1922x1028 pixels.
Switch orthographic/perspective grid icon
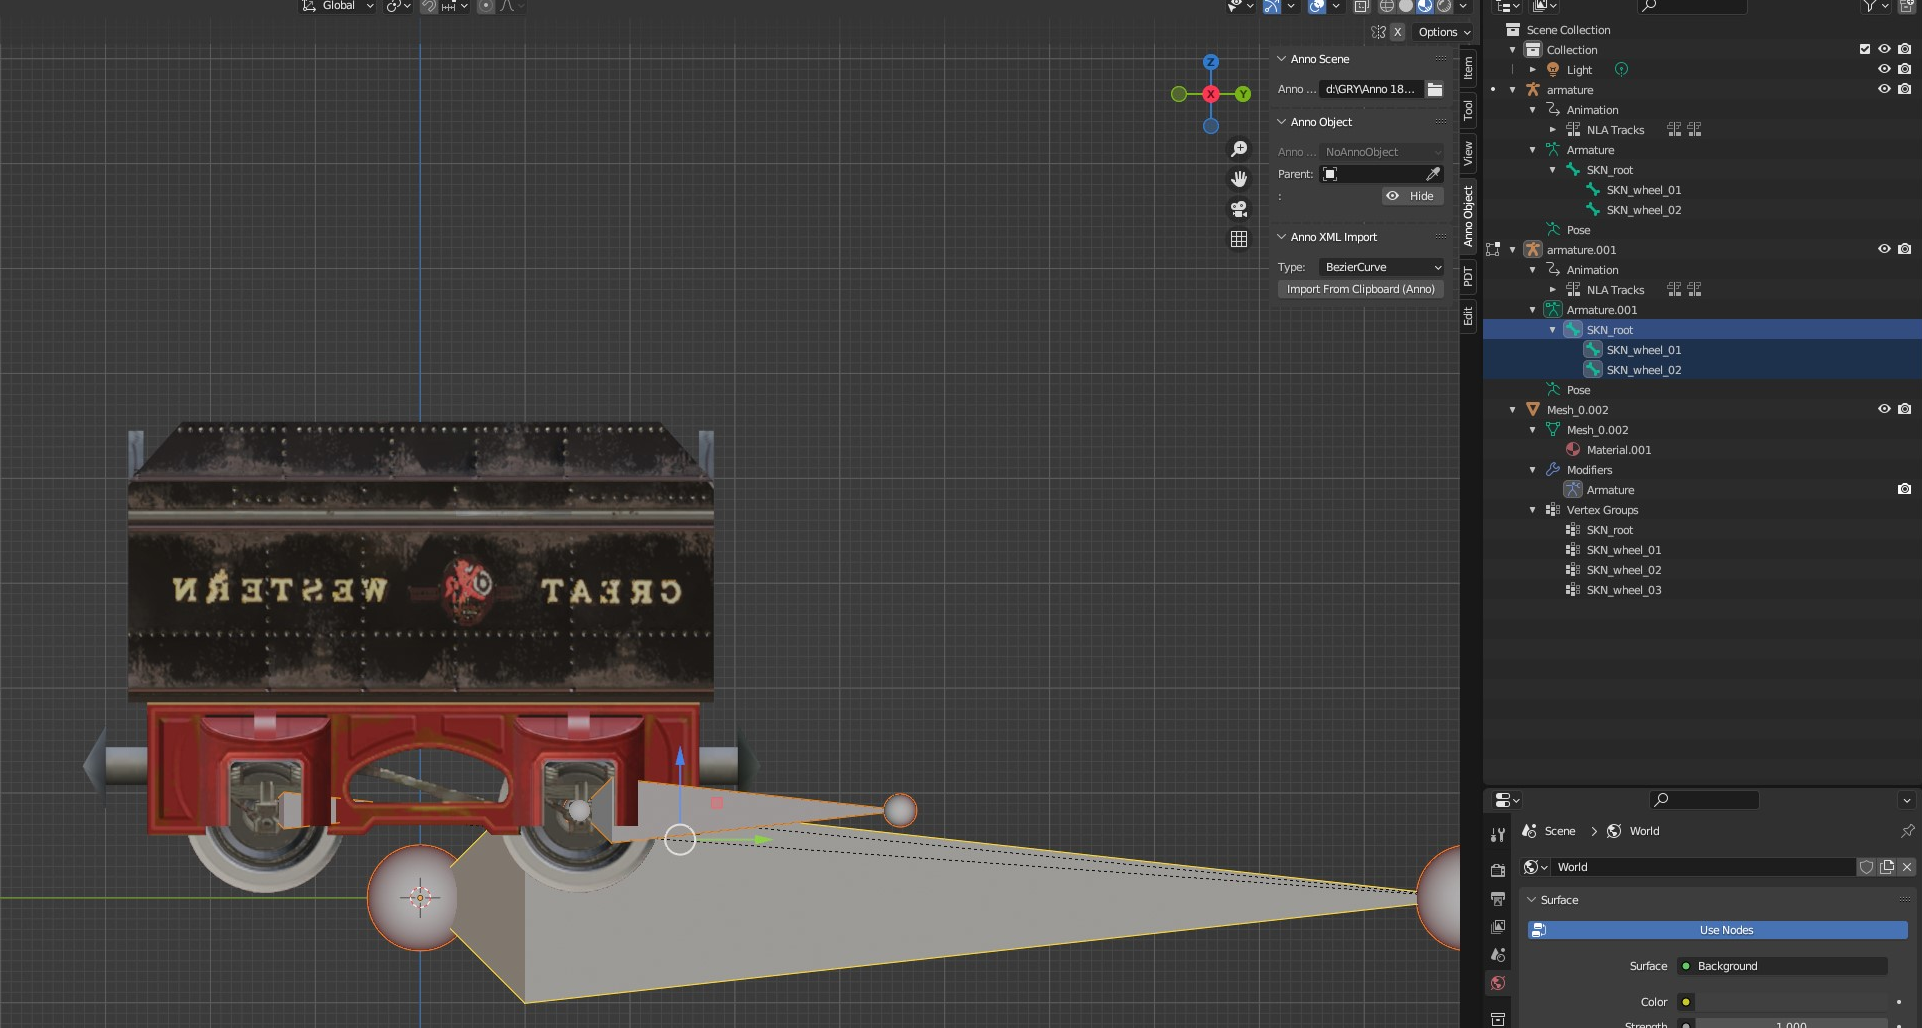coord(1239,239)
